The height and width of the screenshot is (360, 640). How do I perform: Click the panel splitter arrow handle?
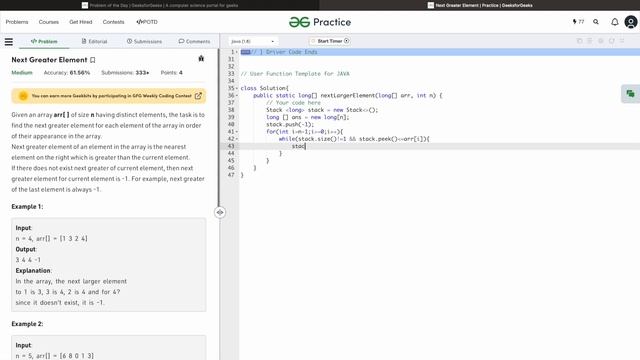tap(220, 212)
